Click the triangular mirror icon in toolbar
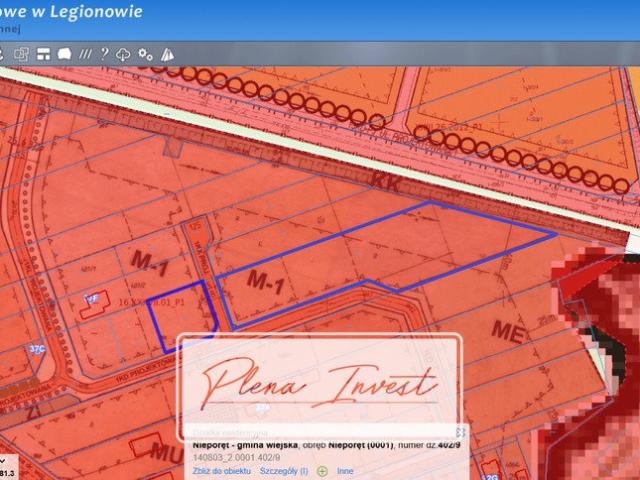The width and height of the screenshot is (640, 480). 167,54
